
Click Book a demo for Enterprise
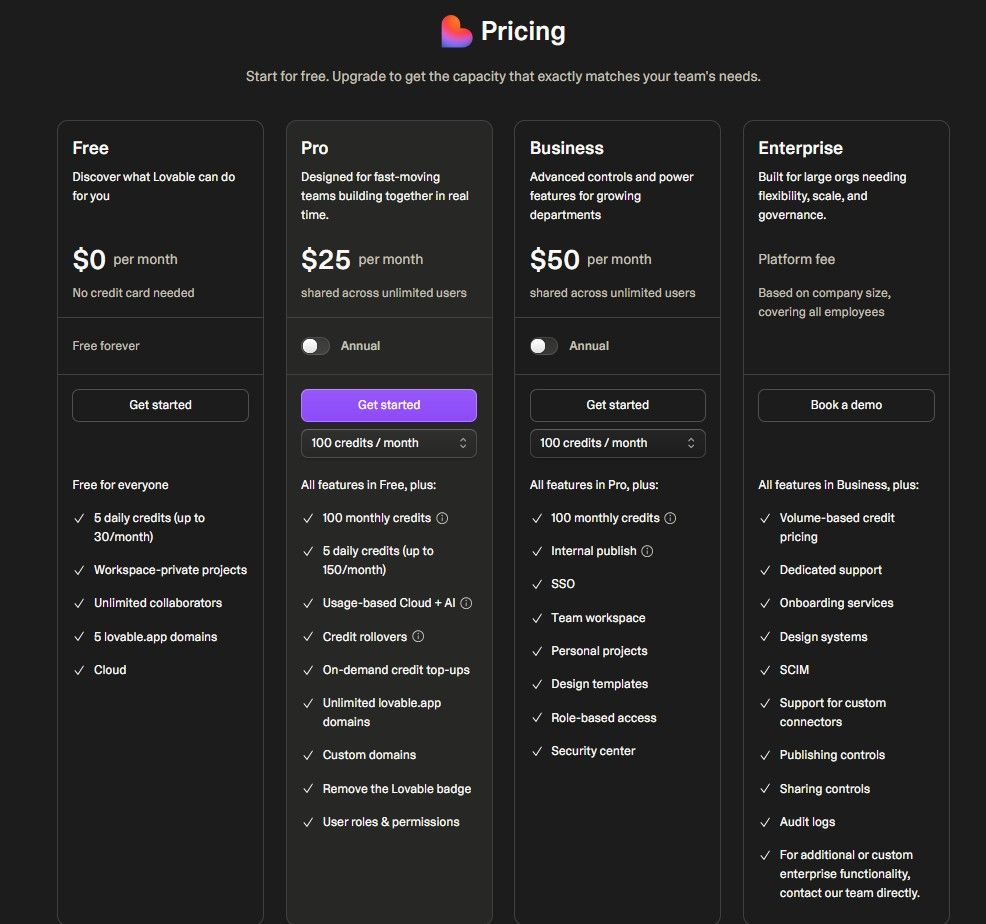coord(846,406)
